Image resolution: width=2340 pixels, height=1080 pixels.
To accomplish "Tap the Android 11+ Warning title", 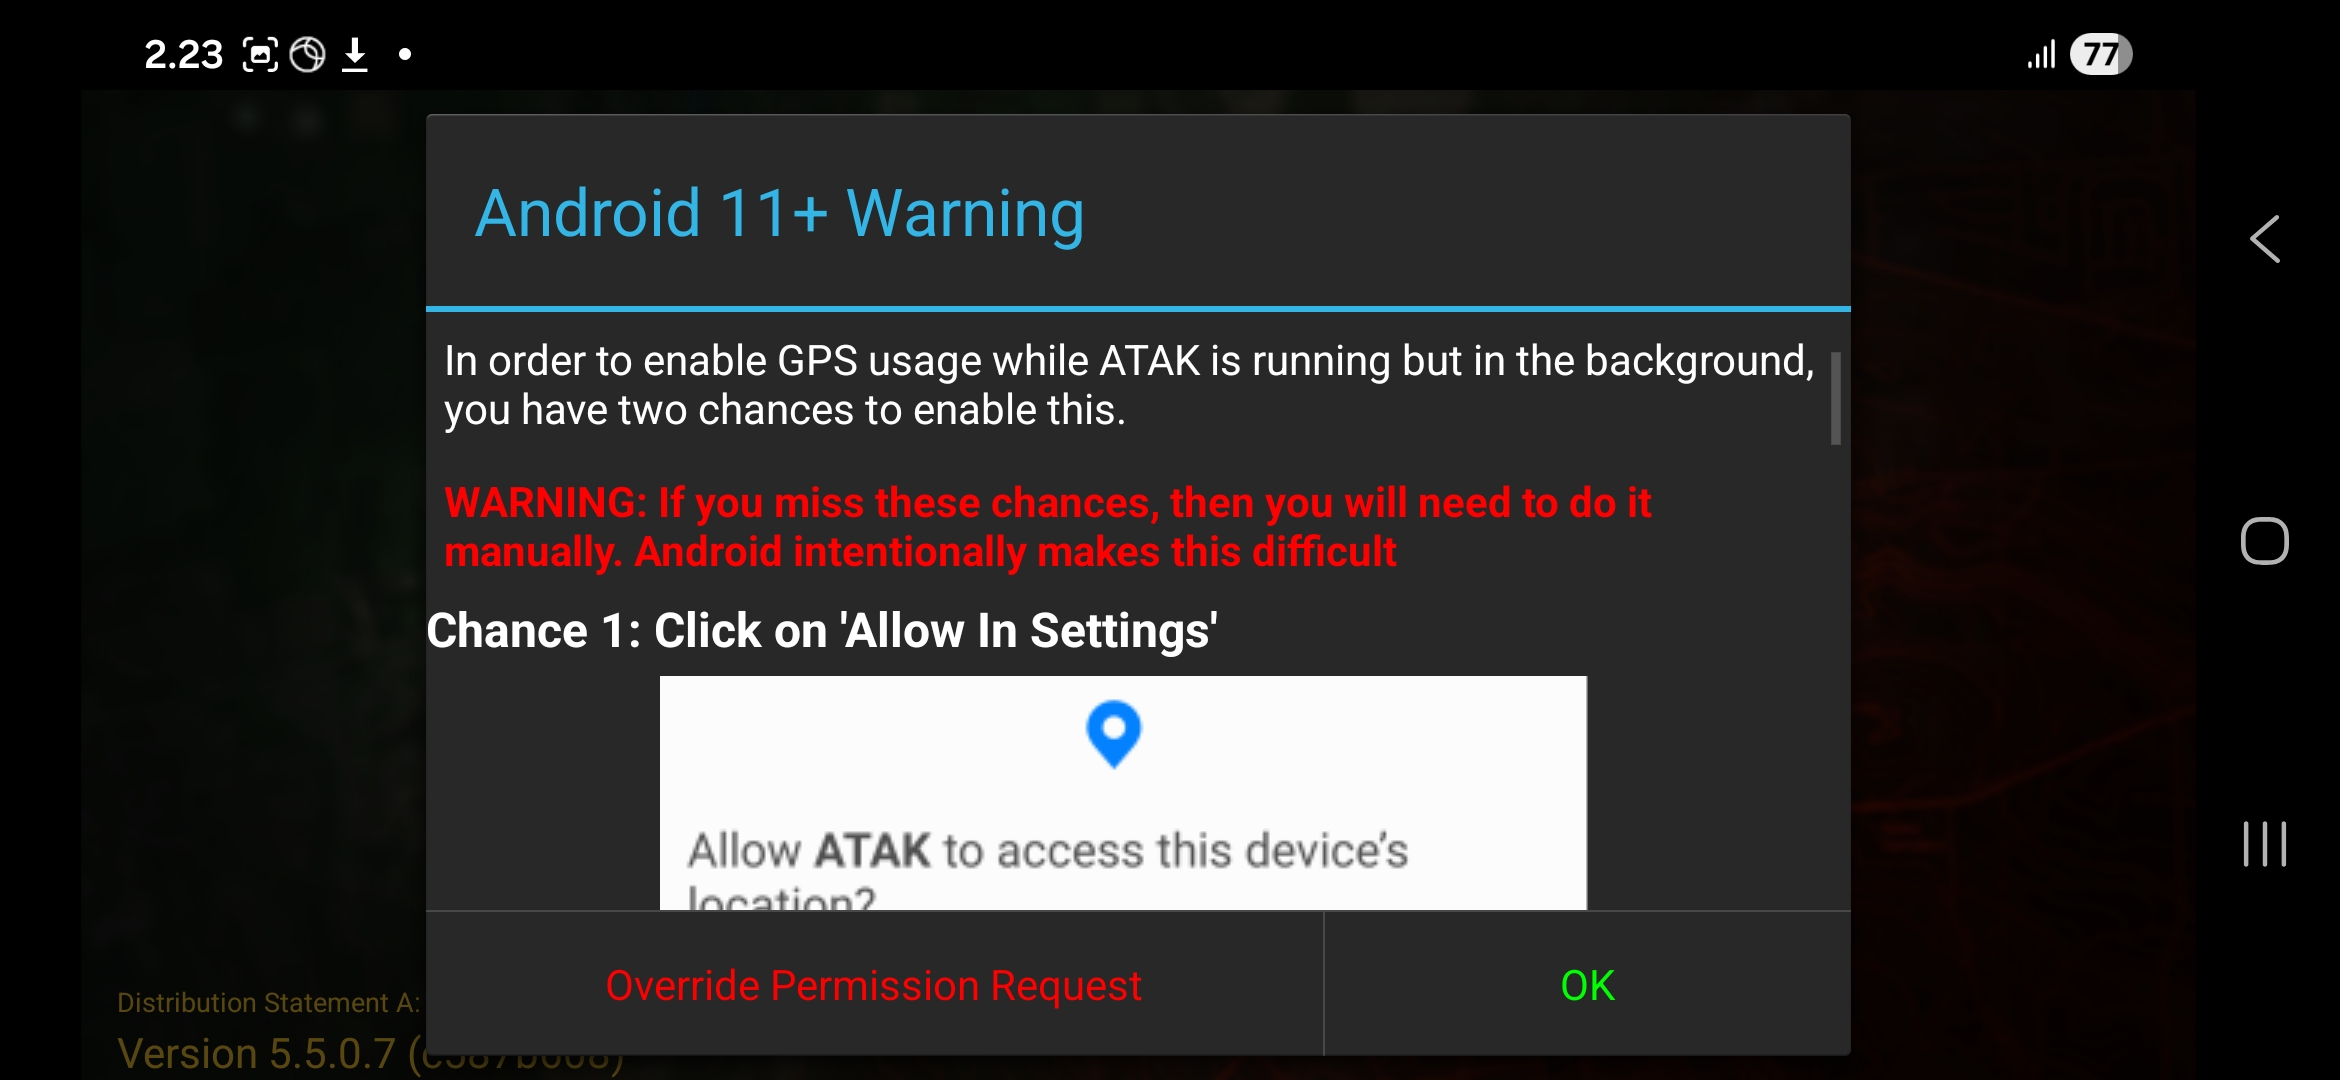I will click(x=779, y=214).
